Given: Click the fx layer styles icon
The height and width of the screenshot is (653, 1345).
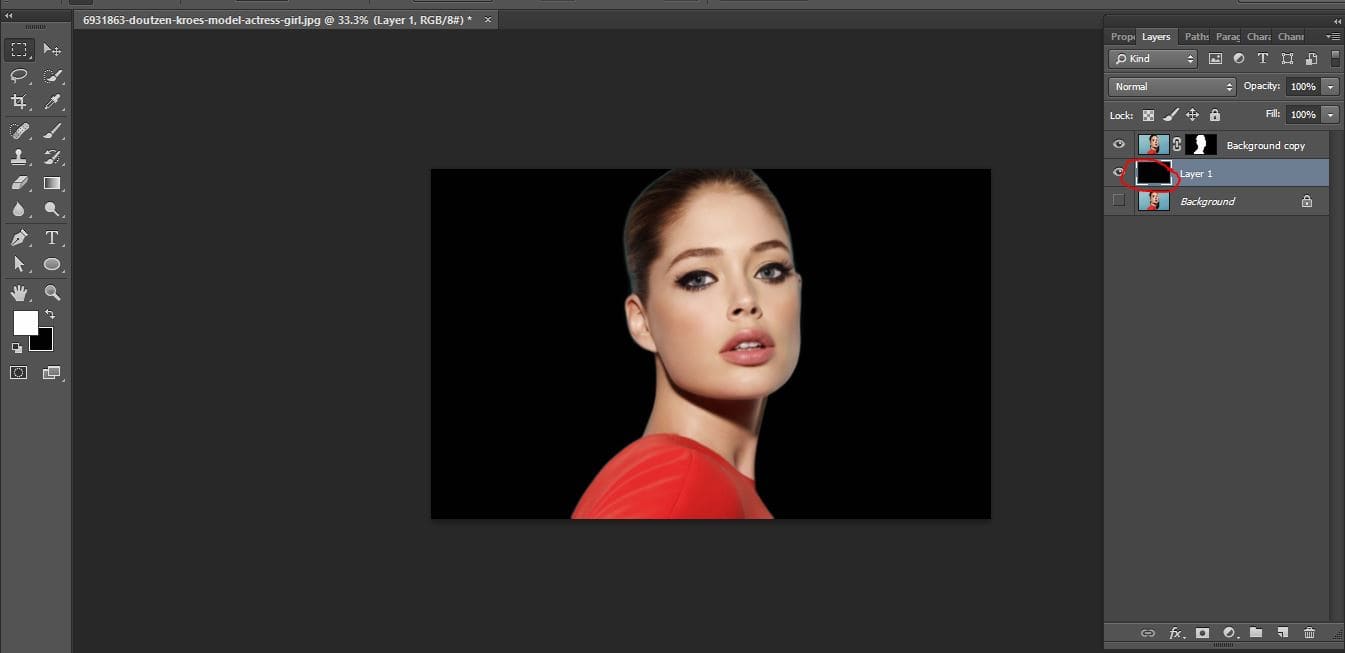Looking at the screenshot, I should [x=1175, y=632].
